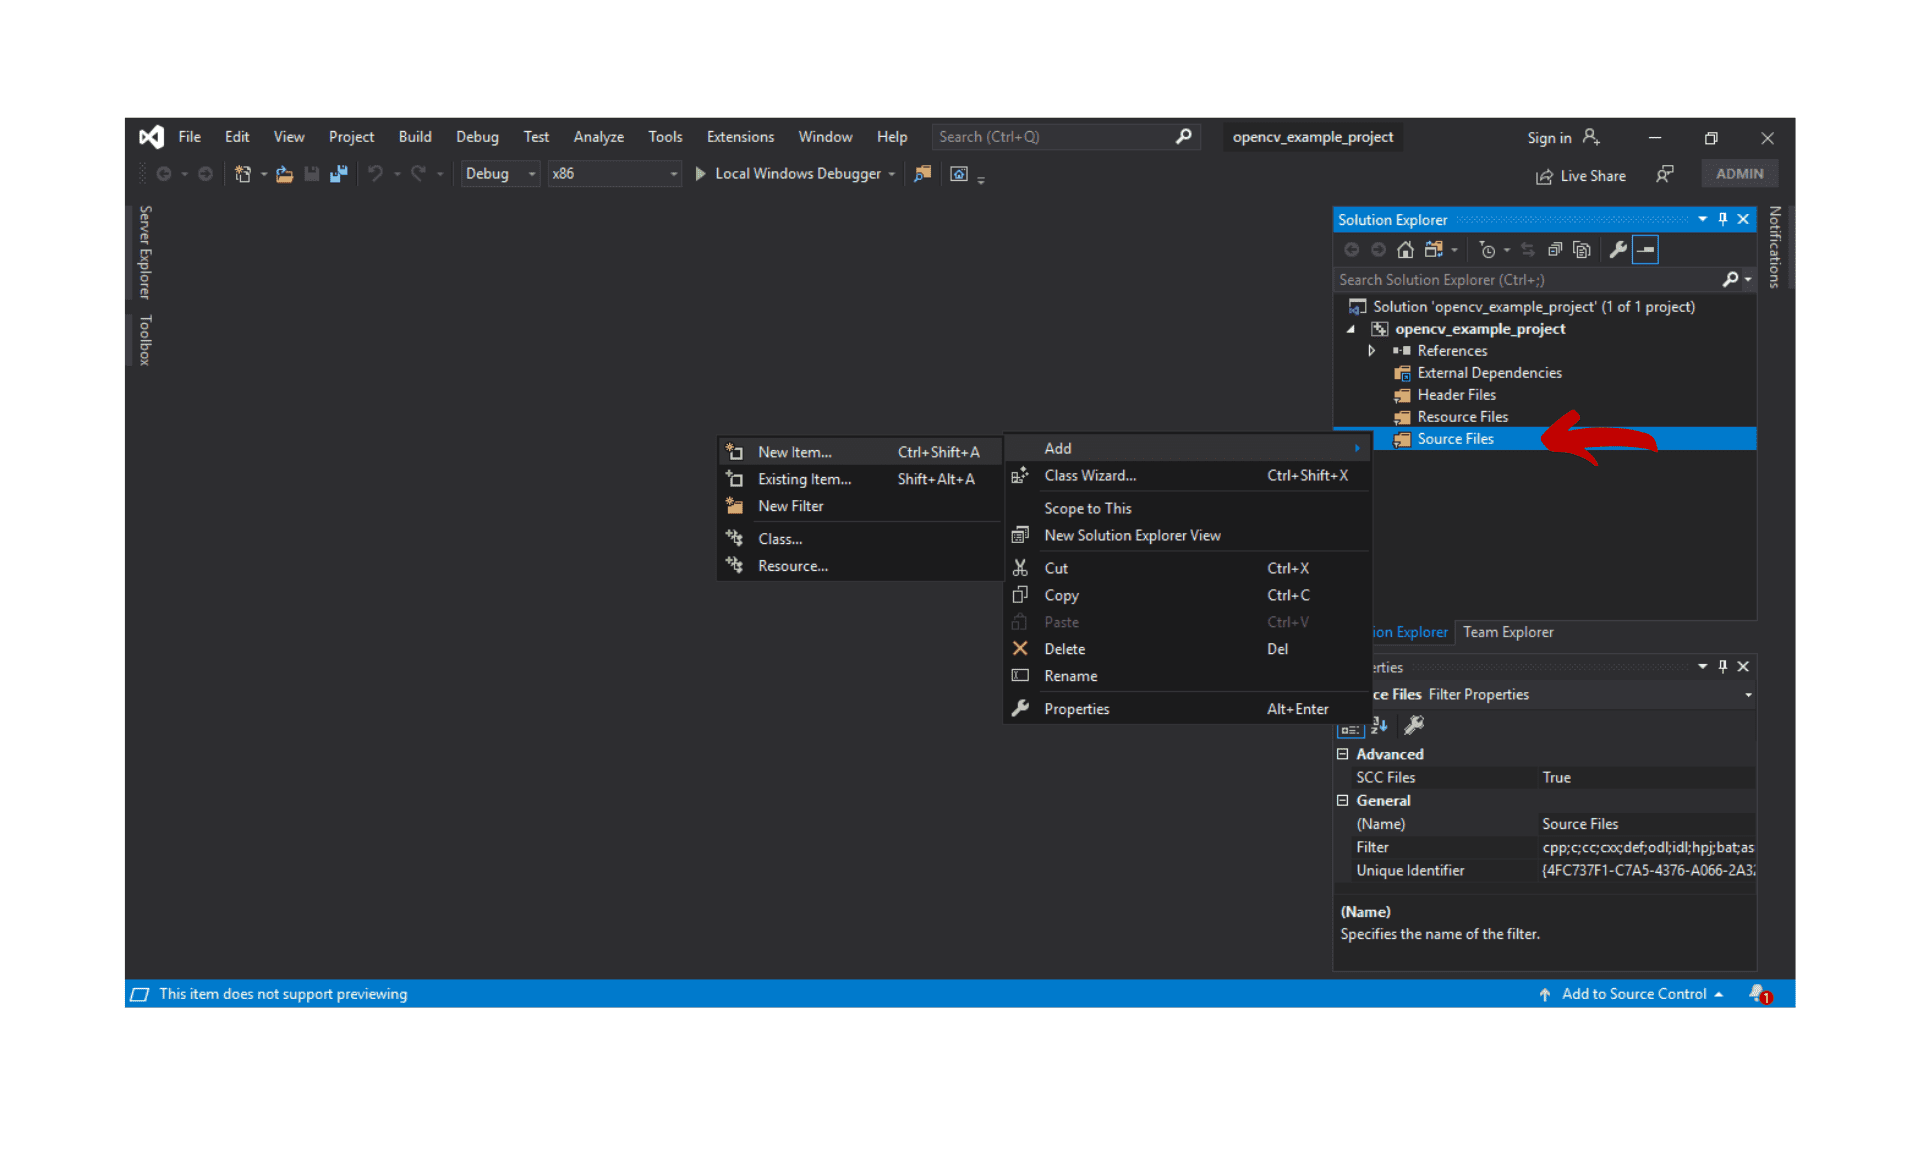Click Add to Source Control

pyautogui.click(x=1634, y=994)
